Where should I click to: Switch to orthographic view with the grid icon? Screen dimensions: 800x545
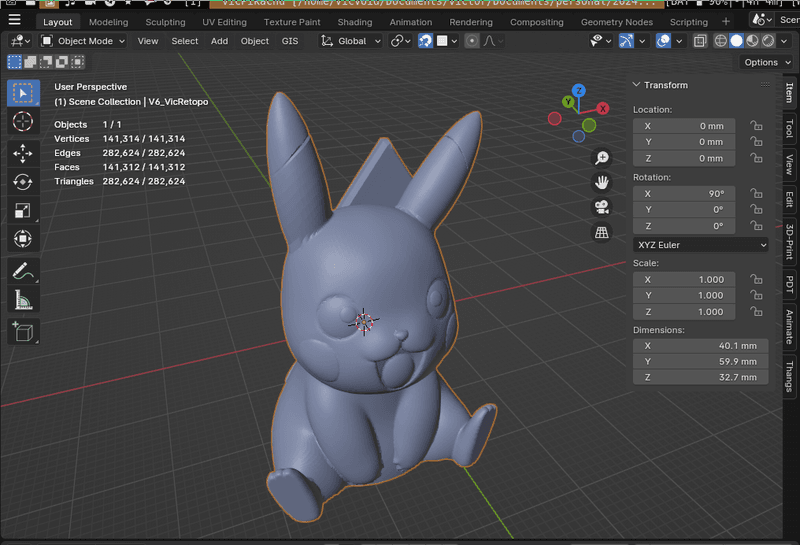pyautogui.click(x=602, y=233)
